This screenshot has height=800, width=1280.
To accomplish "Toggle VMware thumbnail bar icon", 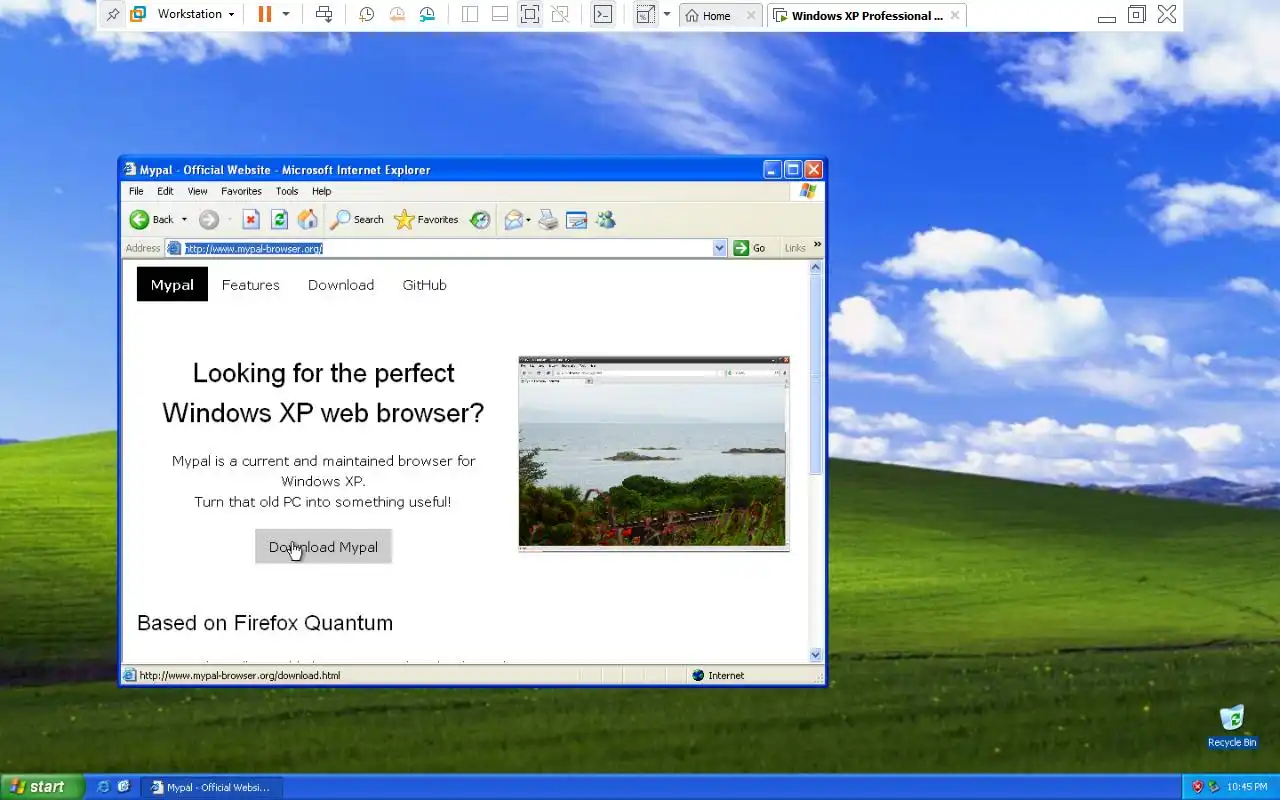I will tap(500, 14).
